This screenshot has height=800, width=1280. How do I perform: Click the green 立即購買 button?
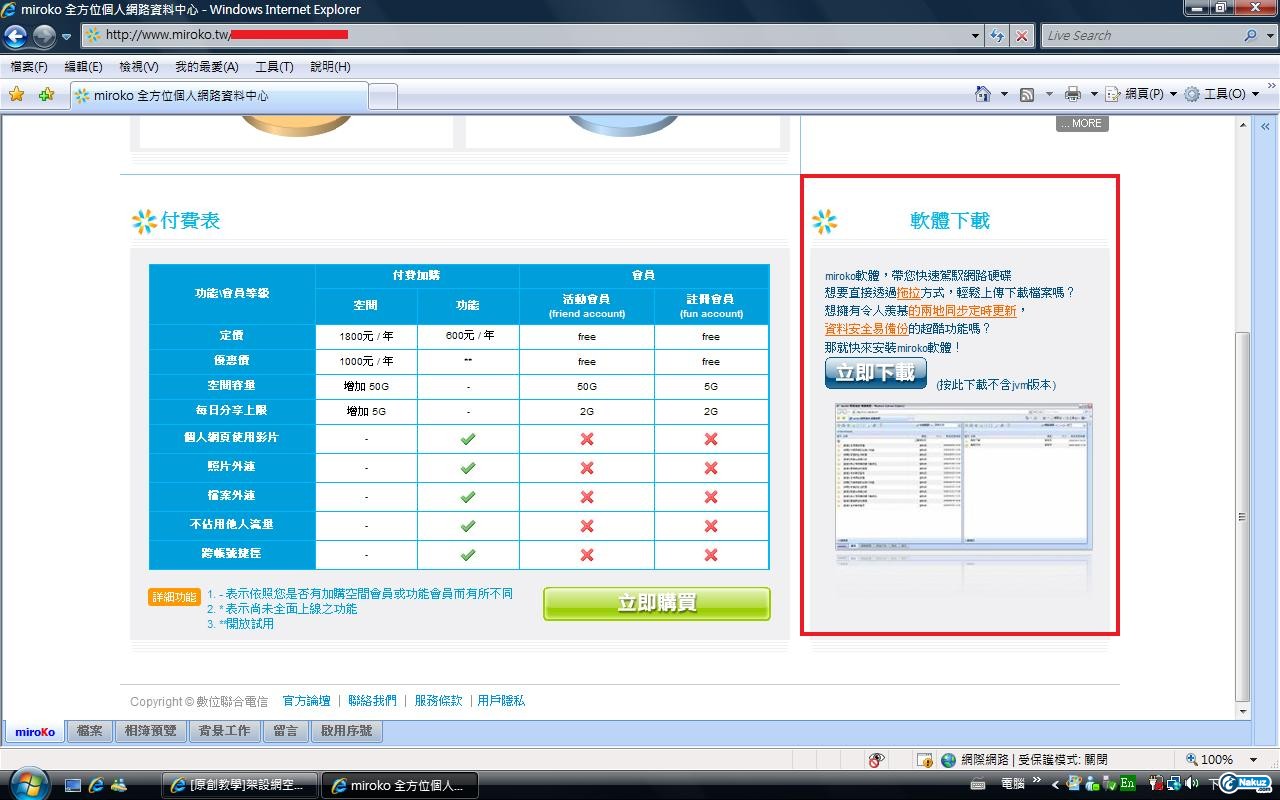(x=657, y=603)
